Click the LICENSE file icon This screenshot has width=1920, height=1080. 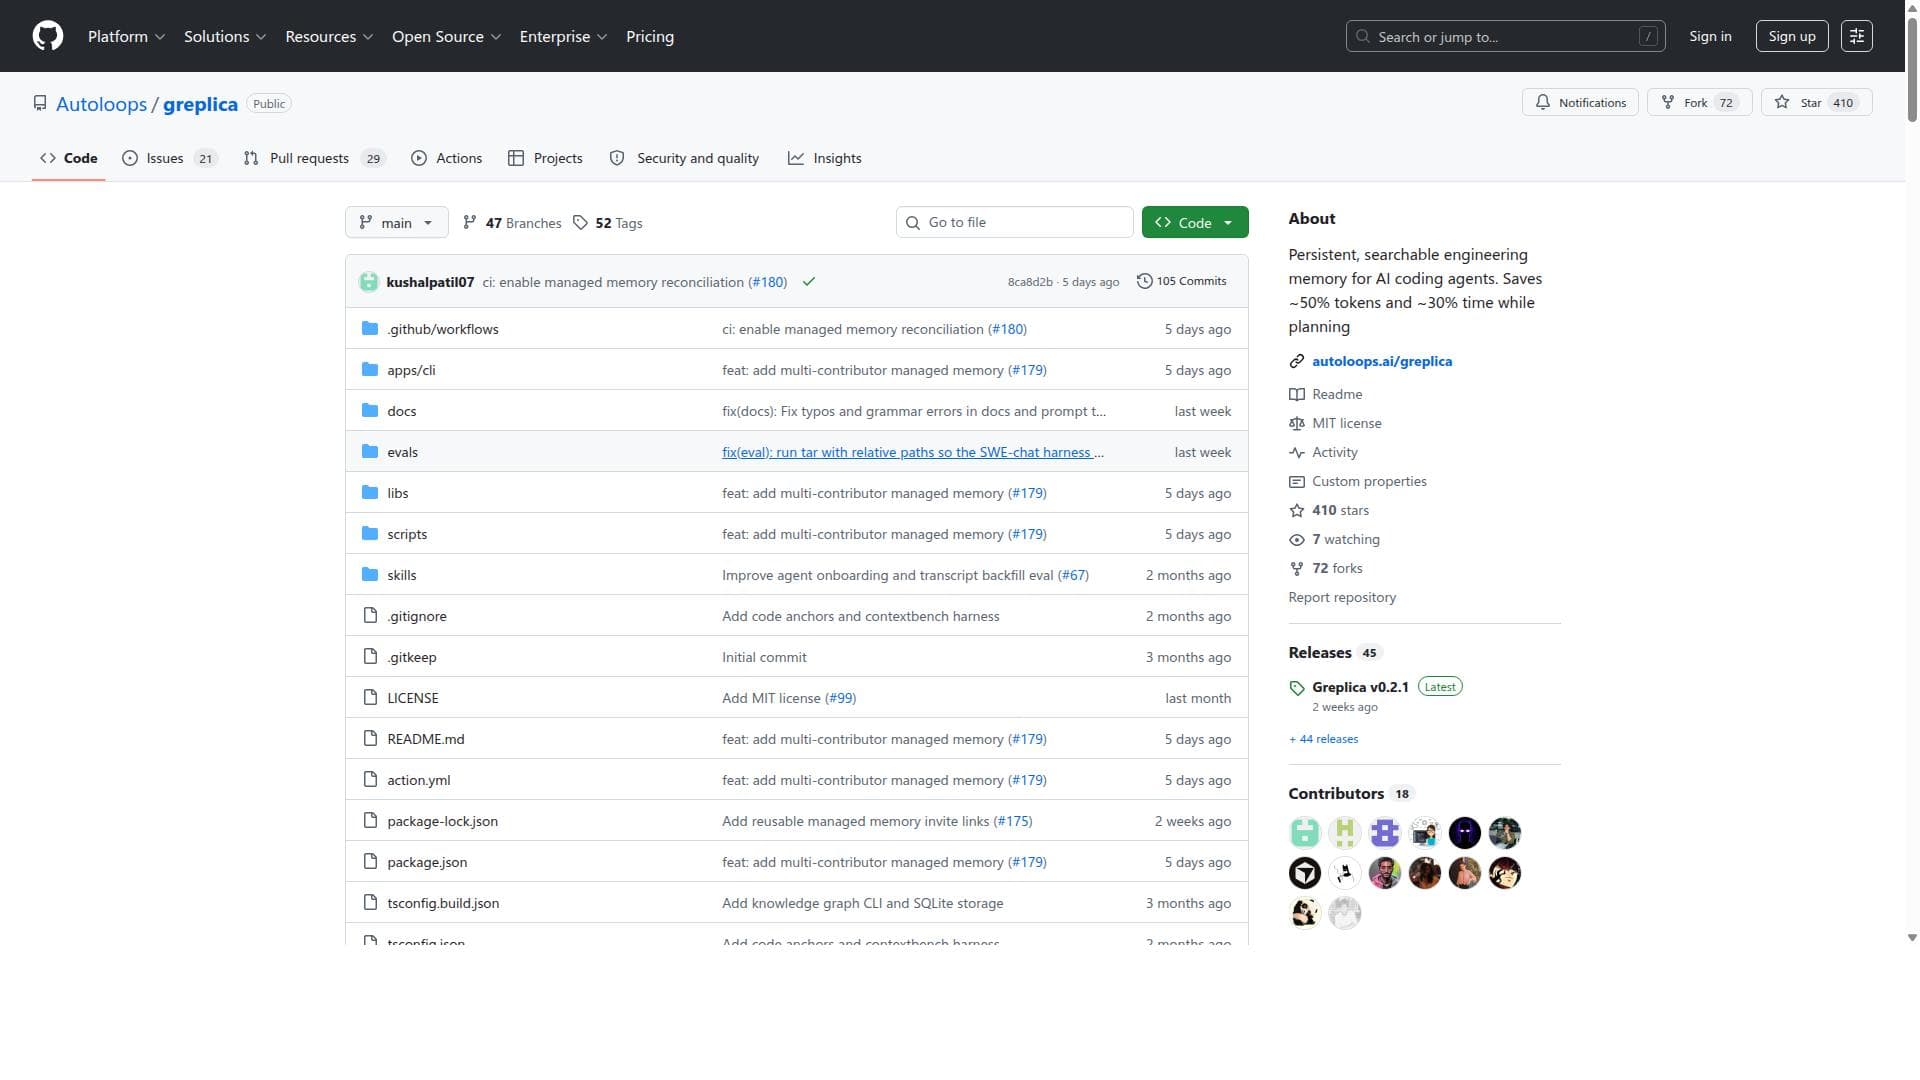pyautogui.click(x=370, y=698)
